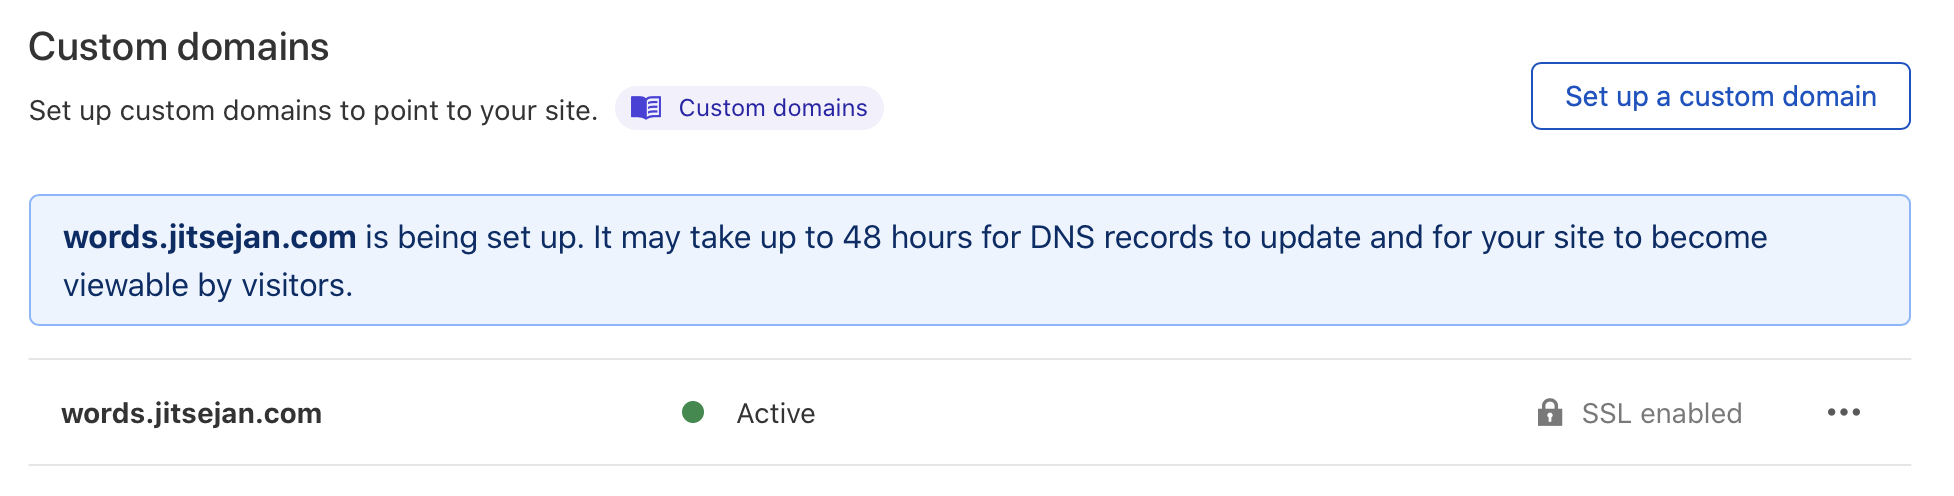Click the SSL lock icon
The width and height of the screenshot is (1954, 496).
1549,413
